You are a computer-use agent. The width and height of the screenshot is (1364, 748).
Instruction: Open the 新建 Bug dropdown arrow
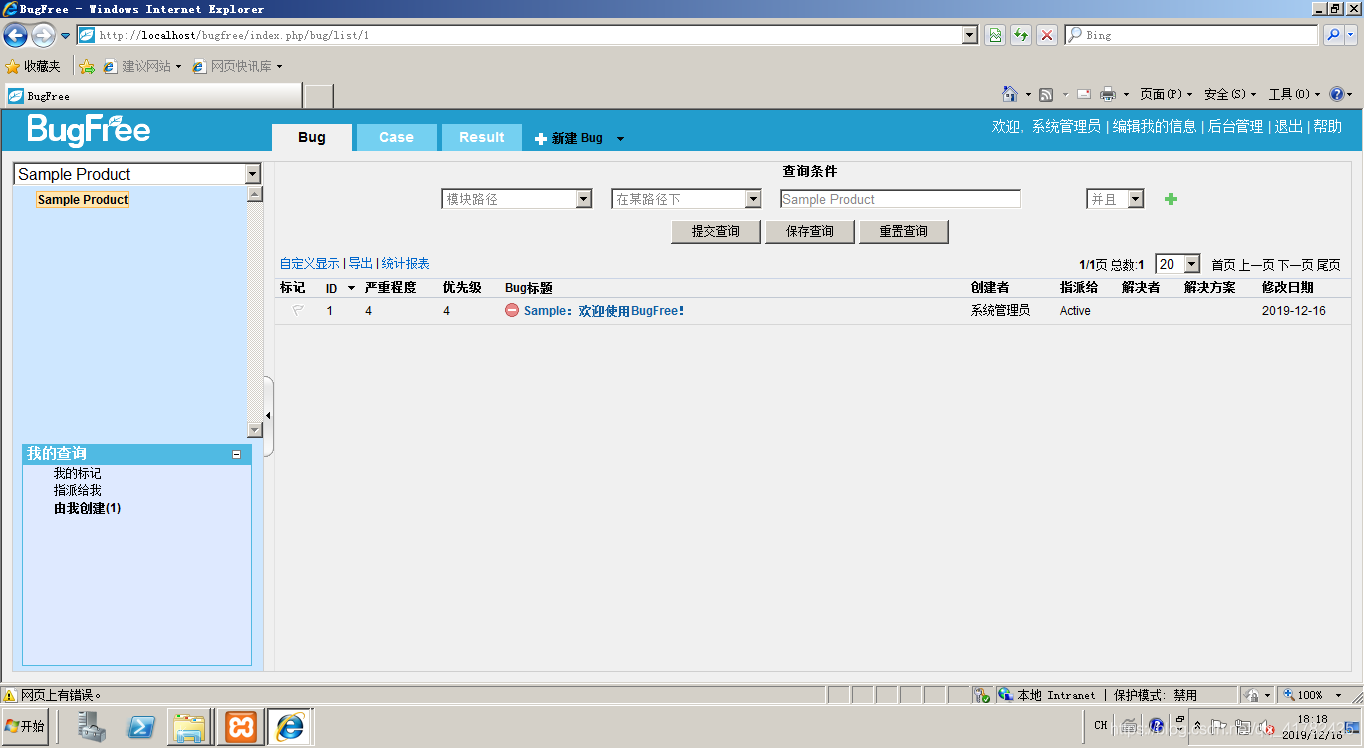click(620, 139)
